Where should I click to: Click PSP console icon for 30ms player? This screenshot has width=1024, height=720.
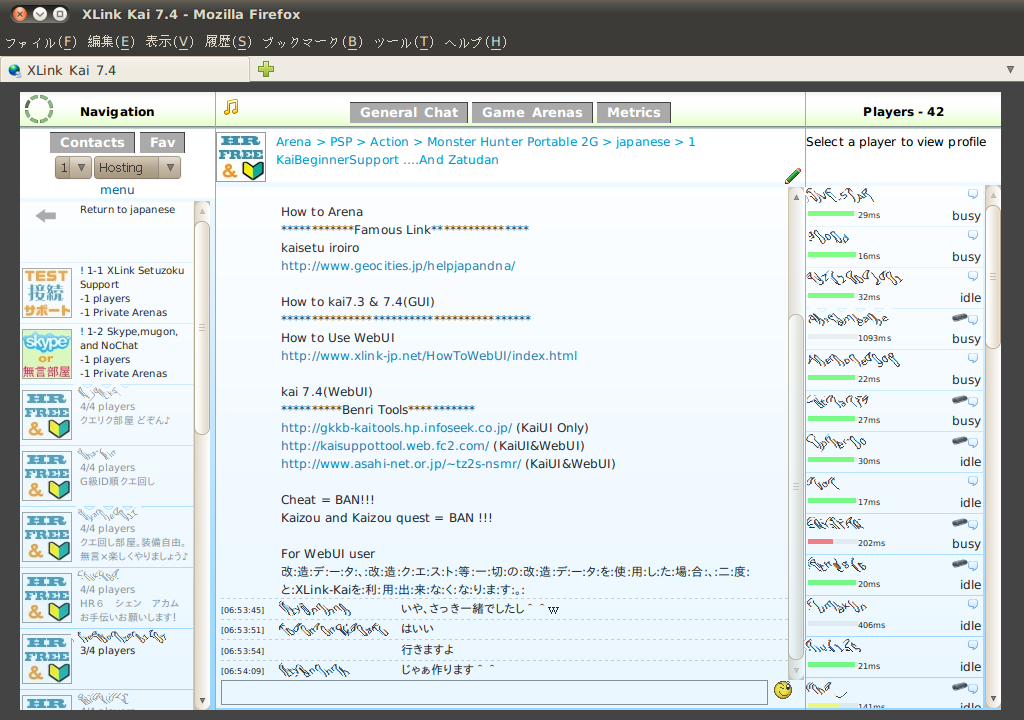[959, 441]
